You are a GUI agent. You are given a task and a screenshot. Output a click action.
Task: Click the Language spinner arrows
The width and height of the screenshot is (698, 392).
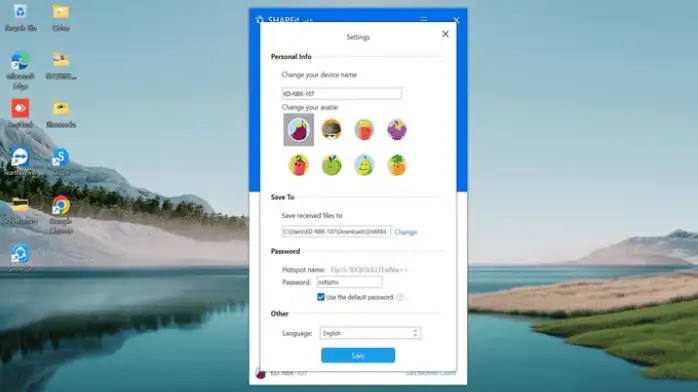click(x=415, y=333)
